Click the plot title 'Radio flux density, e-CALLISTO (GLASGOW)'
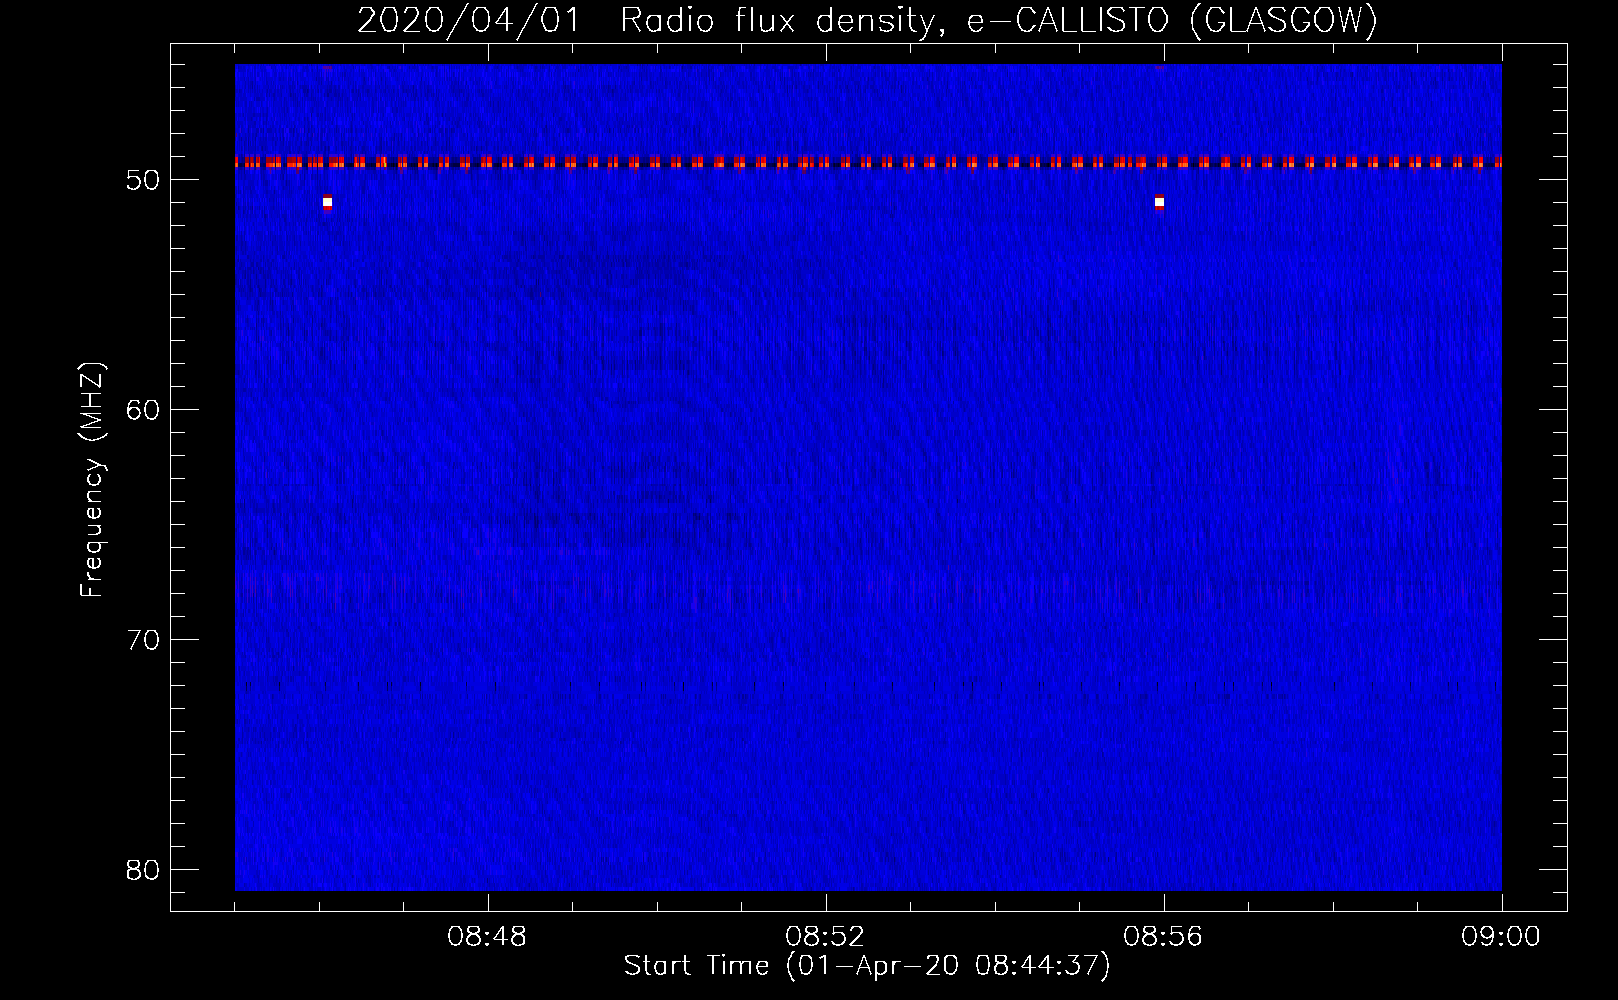Image resolution: width=1618 pixels, height=1000 pixels. tap(999, 21)
